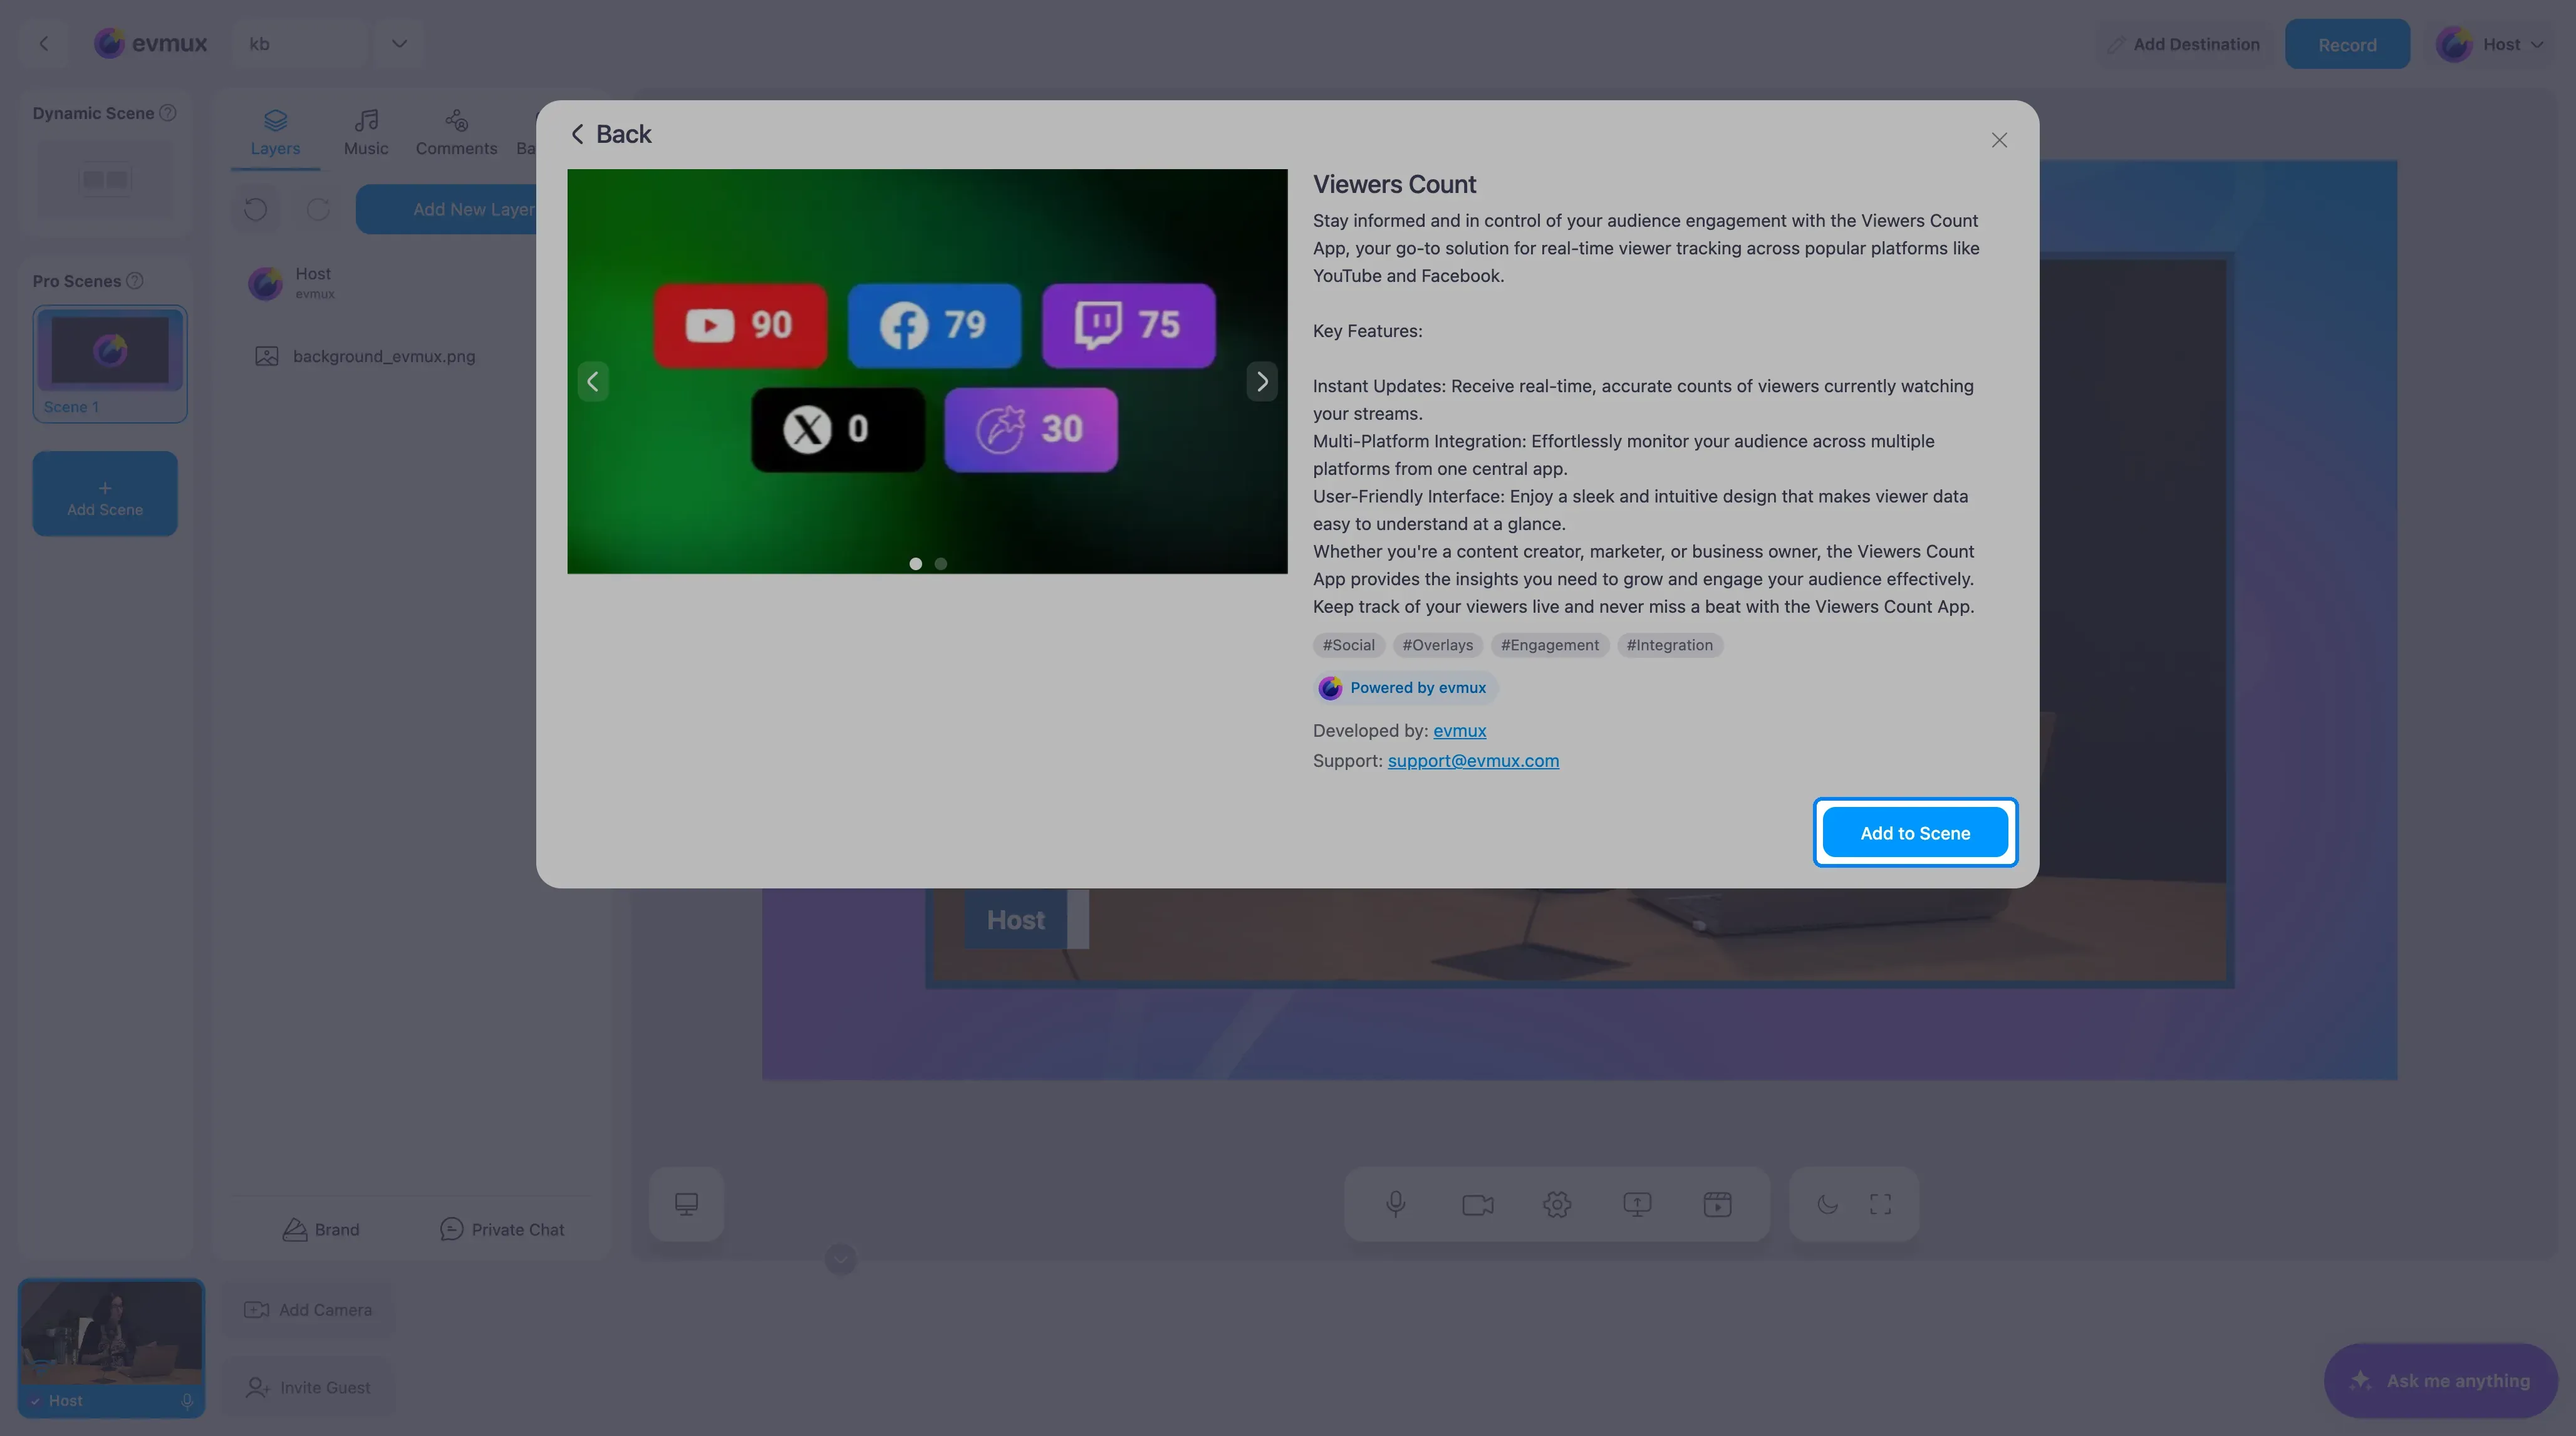Viewport: 2576px width, 1436px height.
Task: Click the #Social tag
Action: pyautogui.click(x=1348, y=645)
